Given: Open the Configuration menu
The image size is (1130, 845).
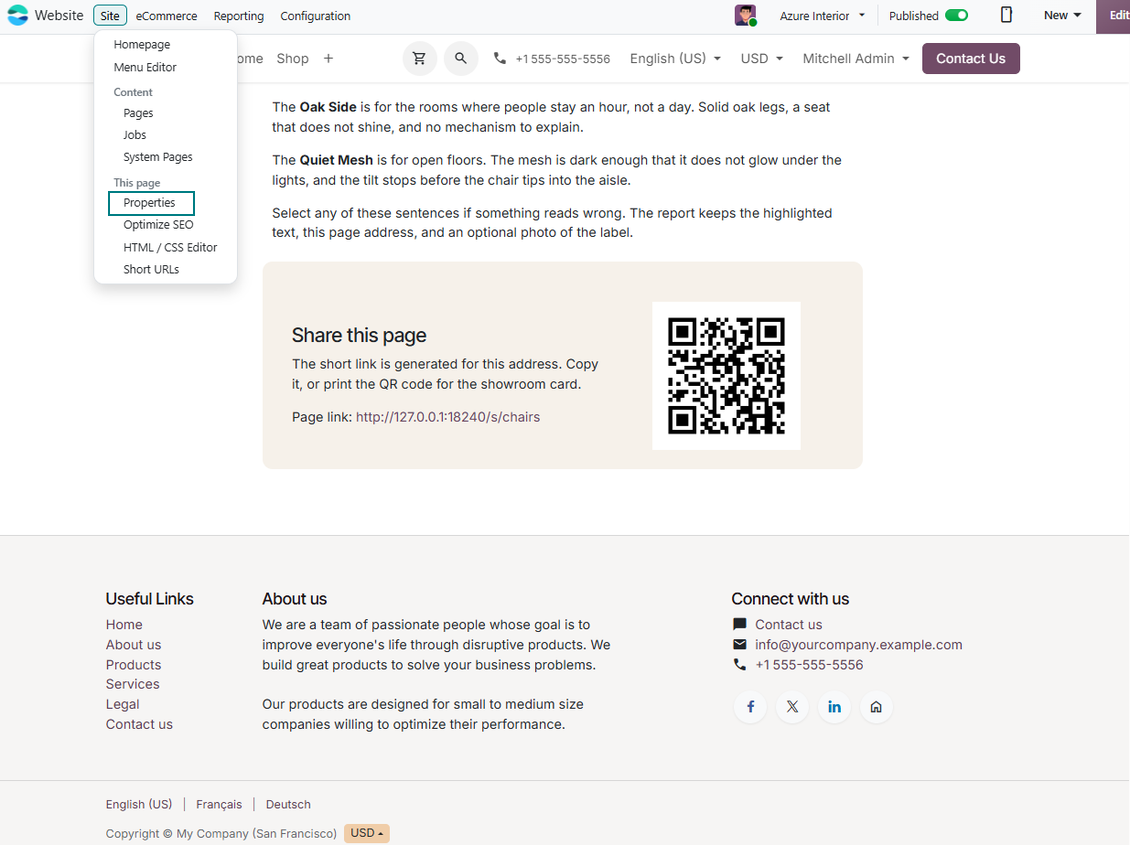Looking at the screenshot, I should 315,16.
